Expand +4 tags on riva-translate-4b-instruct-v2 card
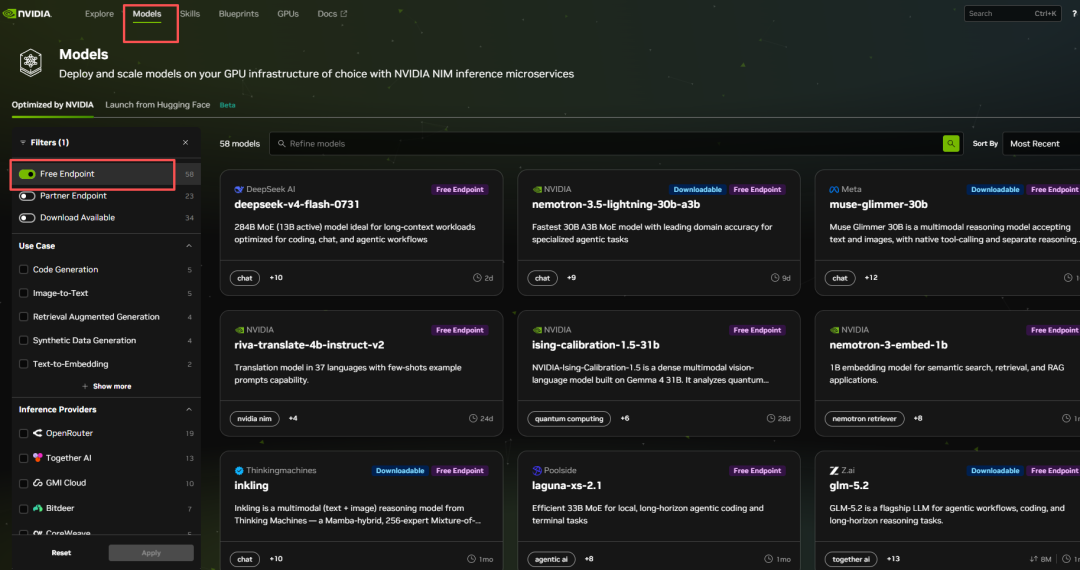 click(293, 419)
